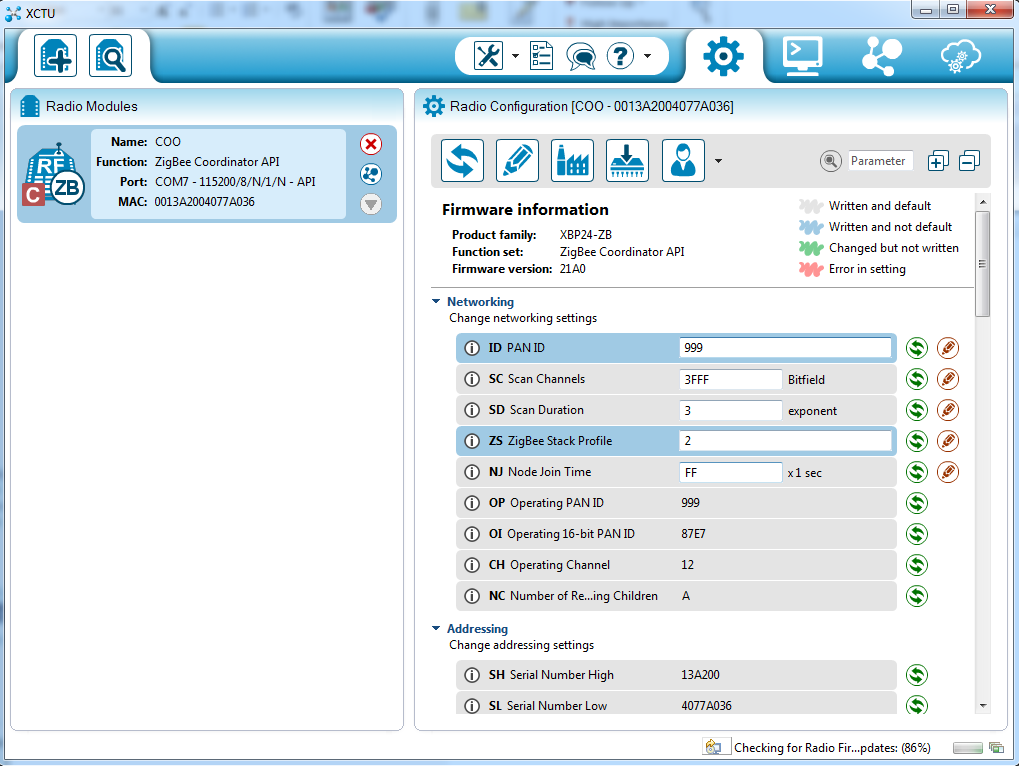Switch to Network working mode
1019x769 pixels.
881,55
